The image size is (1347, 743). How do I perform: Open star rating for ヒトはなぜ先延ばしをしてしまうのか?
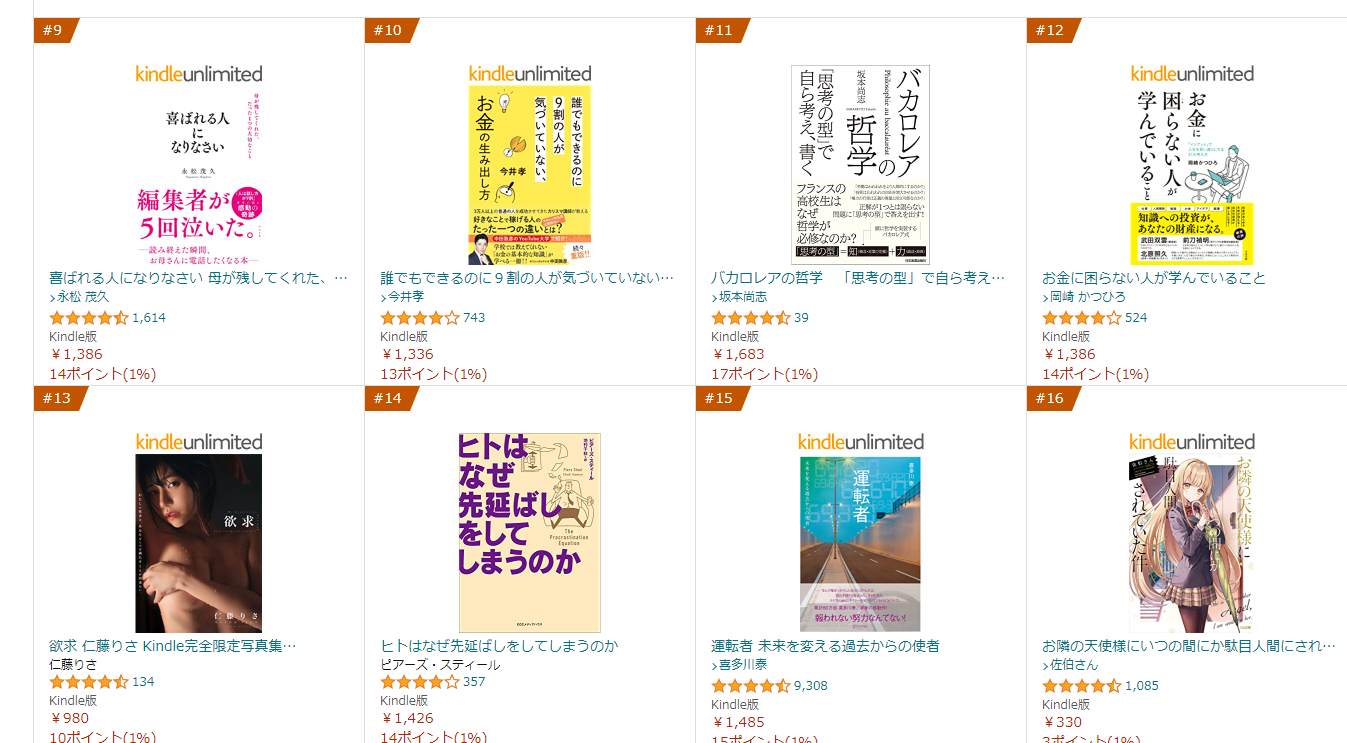(x=420, y=682)
